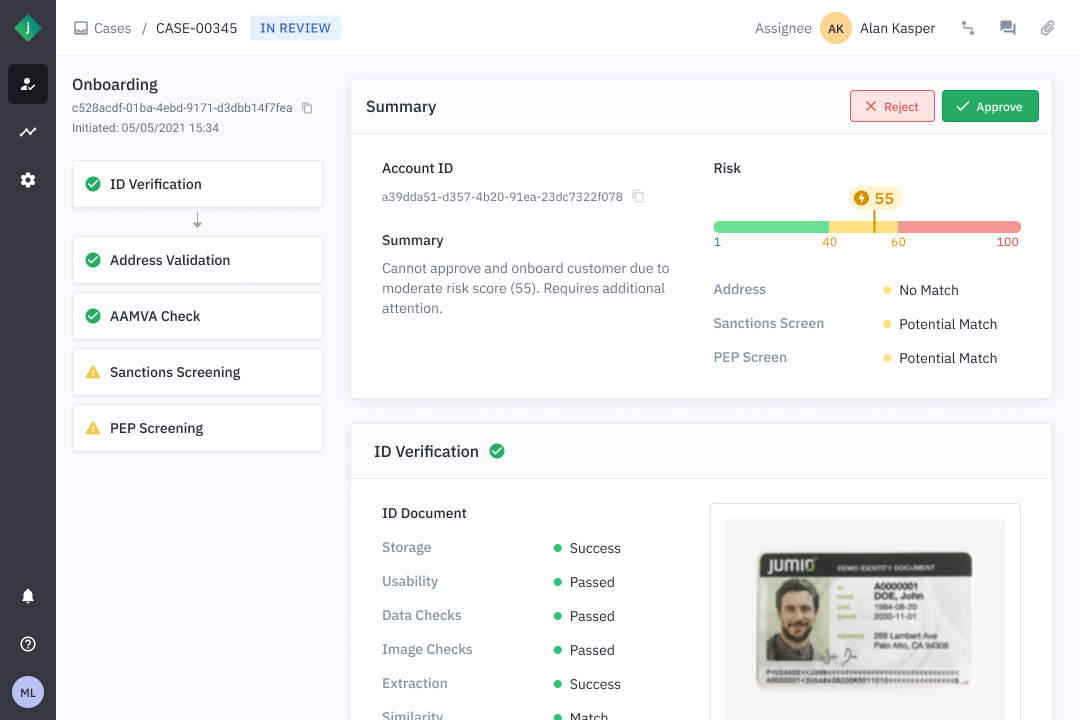1080x720 pixels.
Task: Navigate to Cases breadcrumb
Action: (103, 28)
